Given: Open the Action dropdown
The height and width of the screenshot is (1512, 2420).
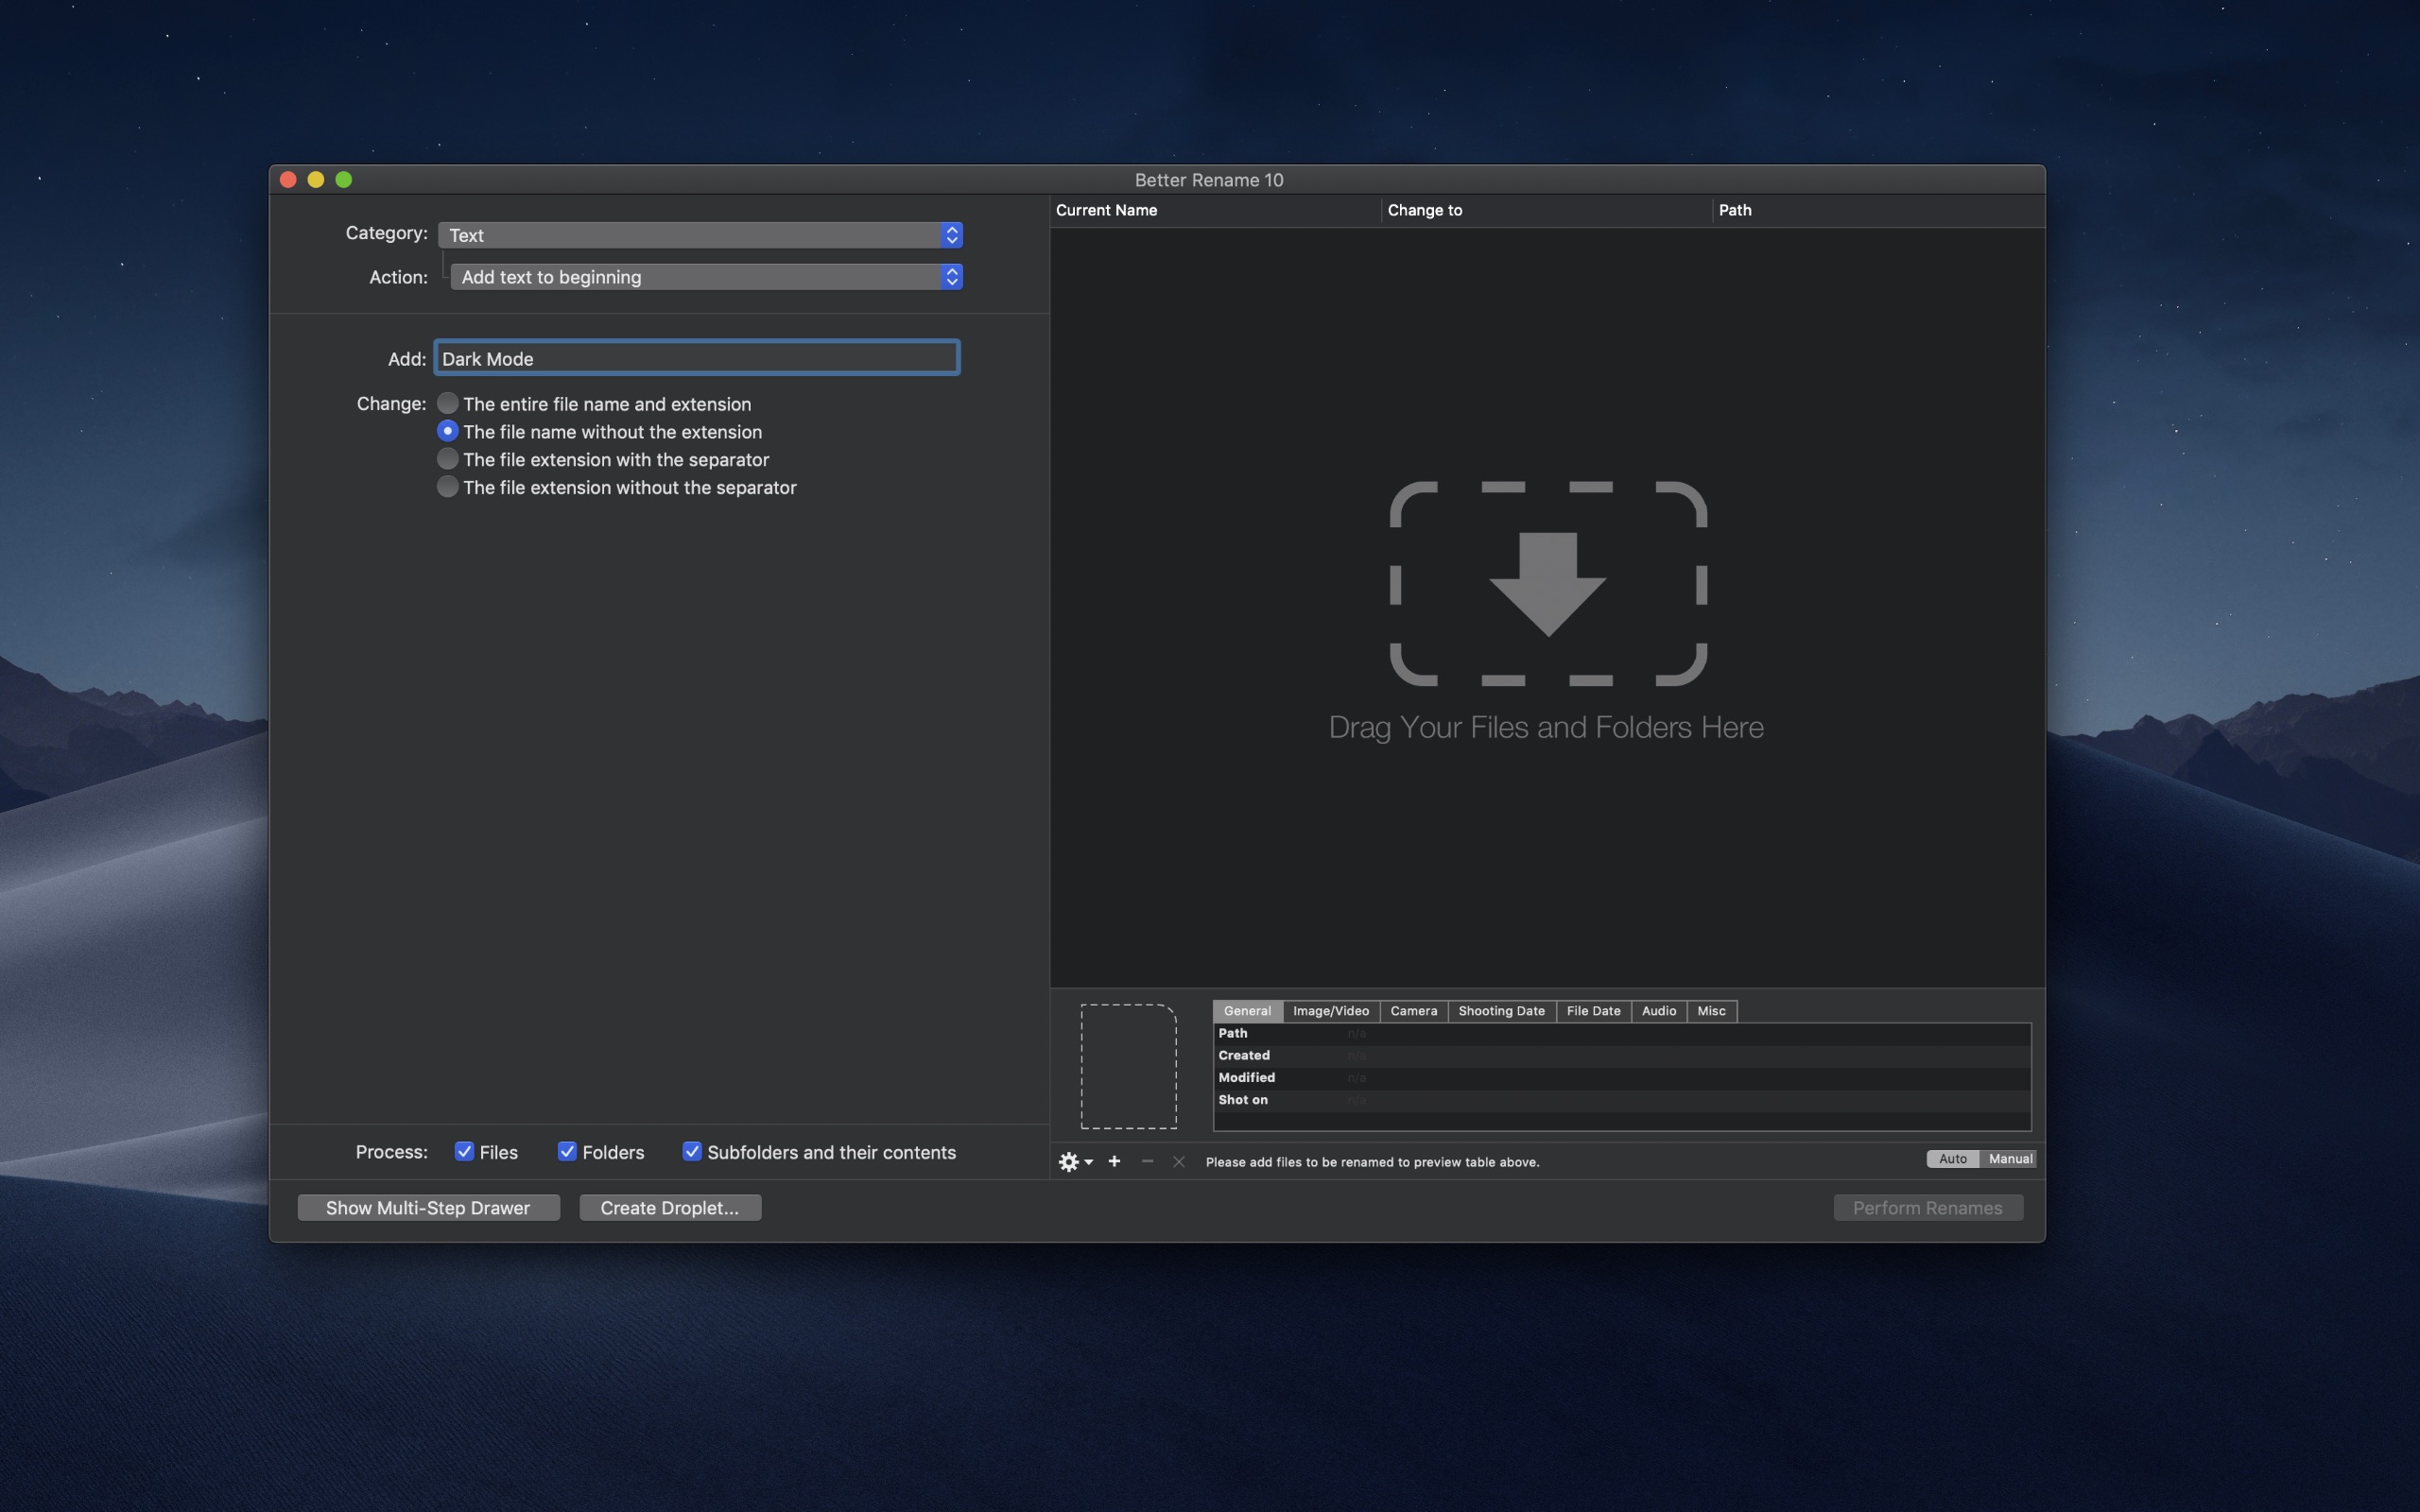Looking at the screenshot, I should pos(706,277).
